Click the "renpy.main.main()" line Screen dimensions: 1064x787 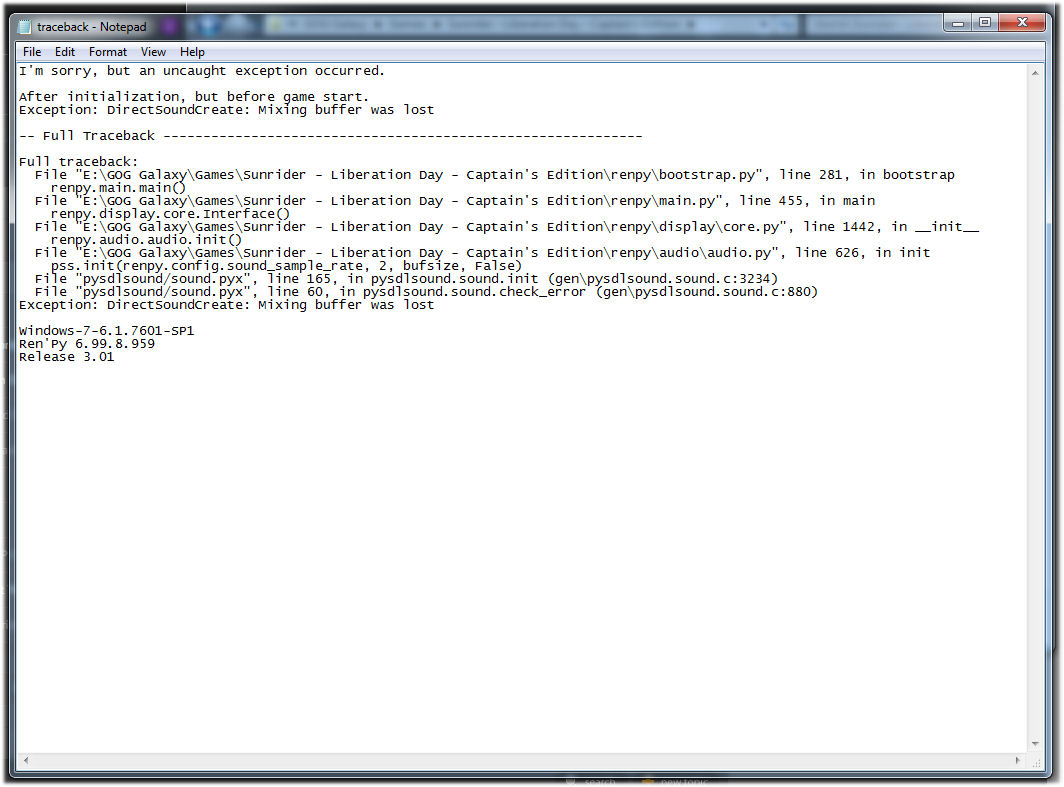click(x=118, y=188)
